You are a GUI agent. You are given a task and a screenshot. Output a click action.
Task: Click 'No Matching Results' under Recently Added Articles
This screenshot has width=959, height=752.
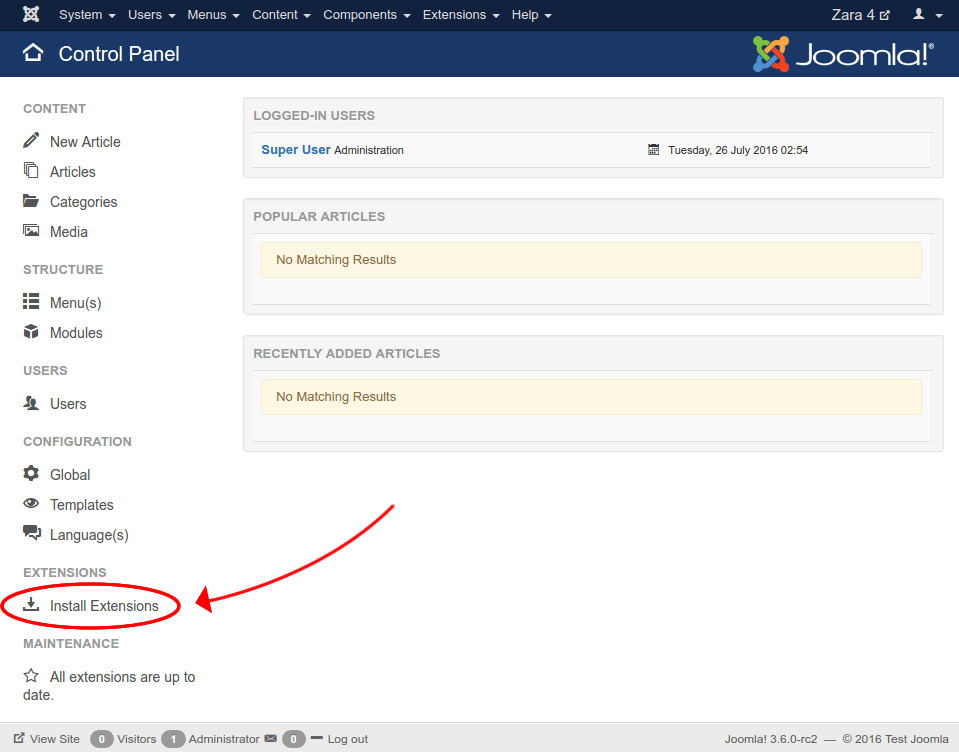click(x=336, y=397)
